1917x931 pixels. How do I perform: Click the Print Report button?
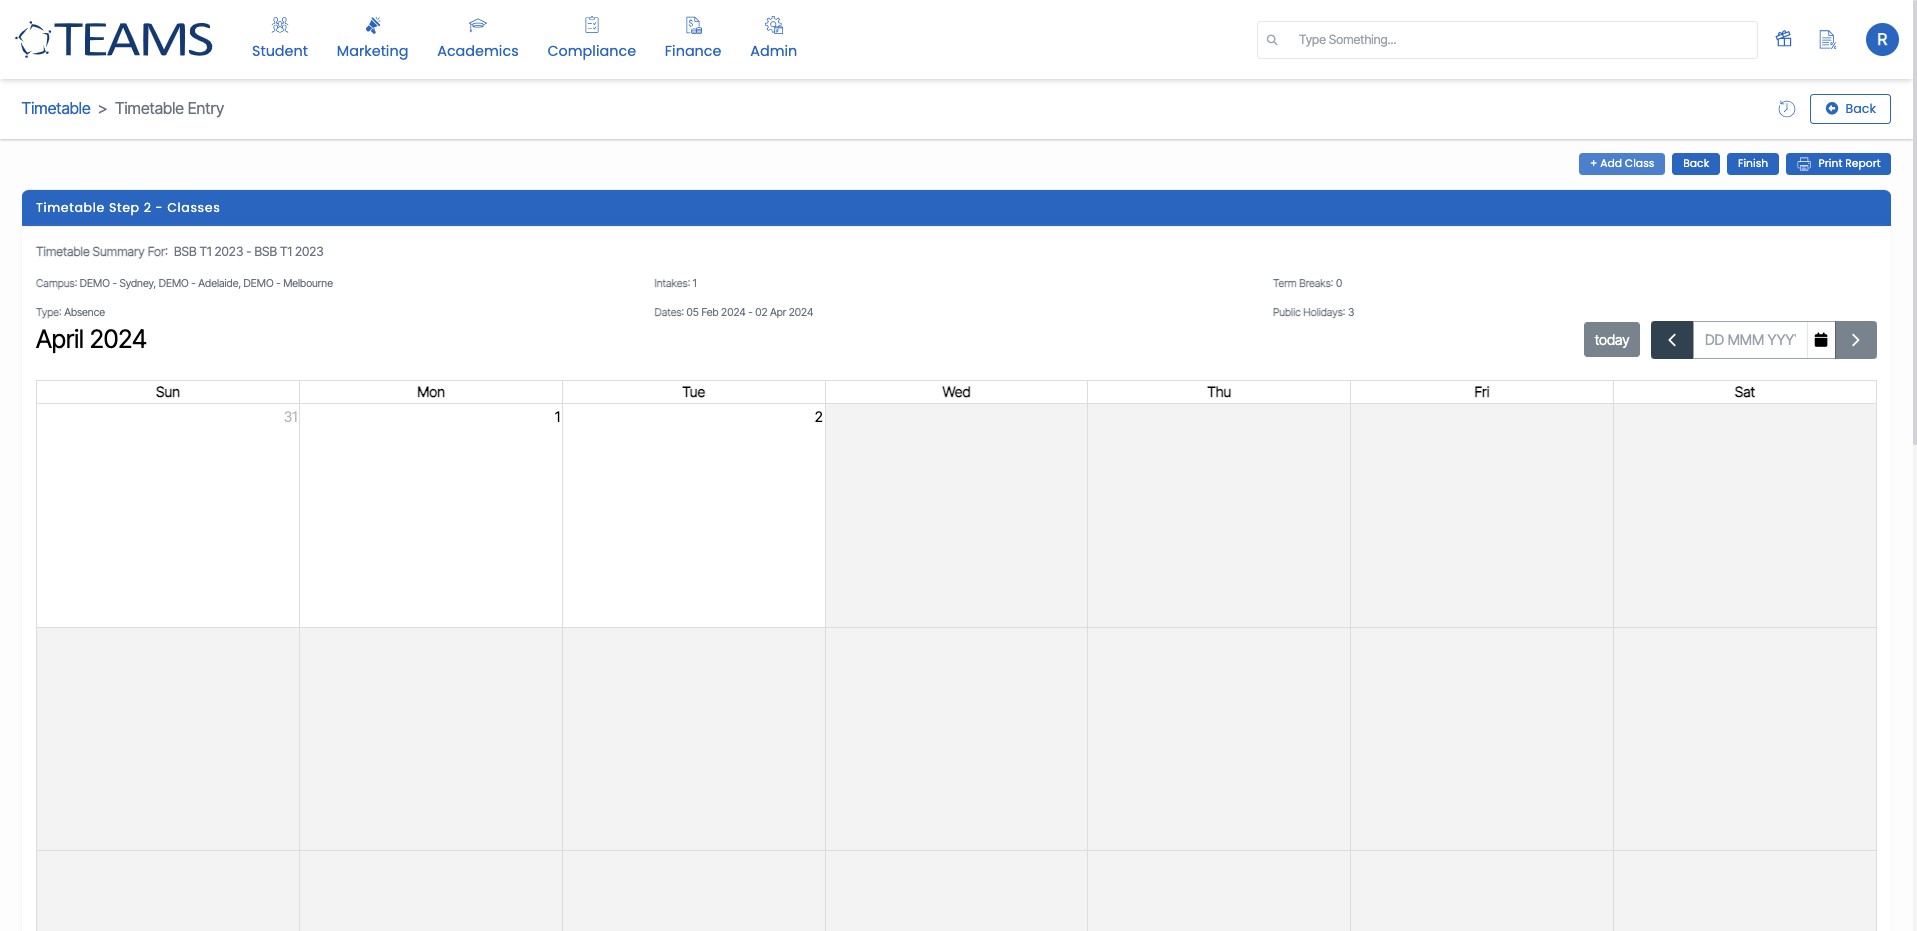pyautogui.click(x=1838, y=164)
